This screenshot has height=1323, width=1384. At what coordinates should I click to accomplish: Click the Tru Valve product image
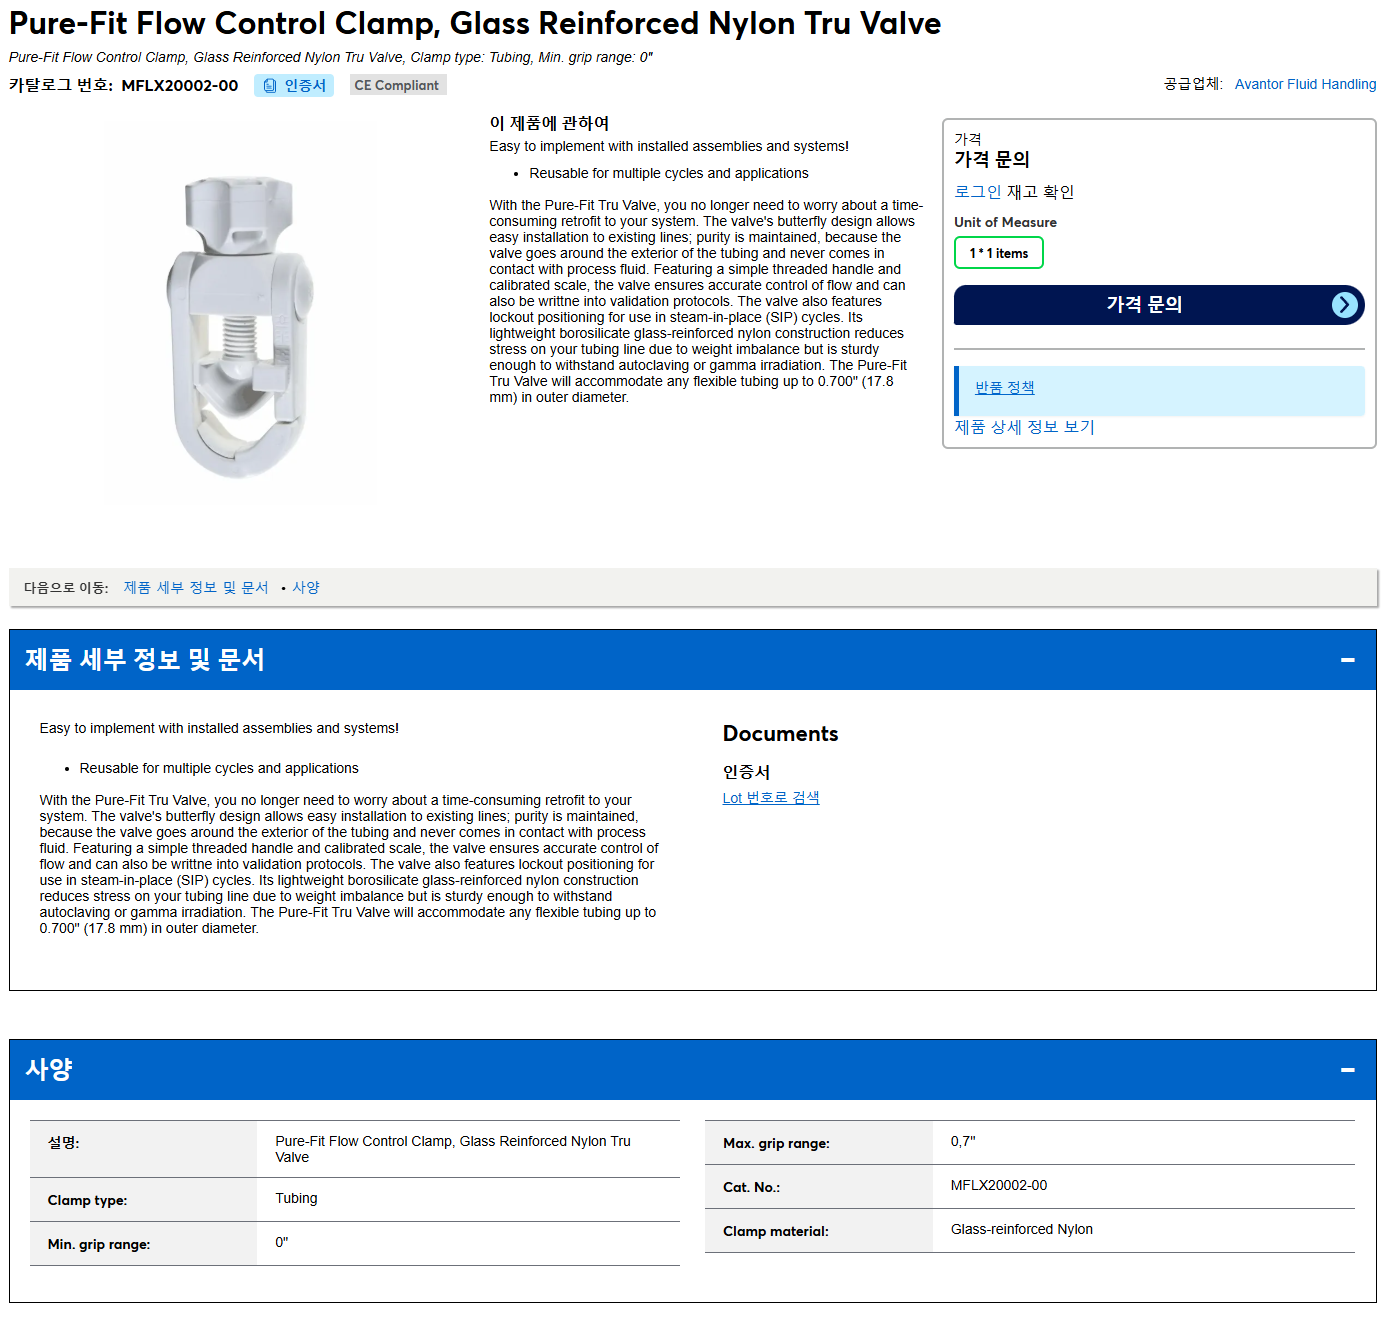[240, 328]
